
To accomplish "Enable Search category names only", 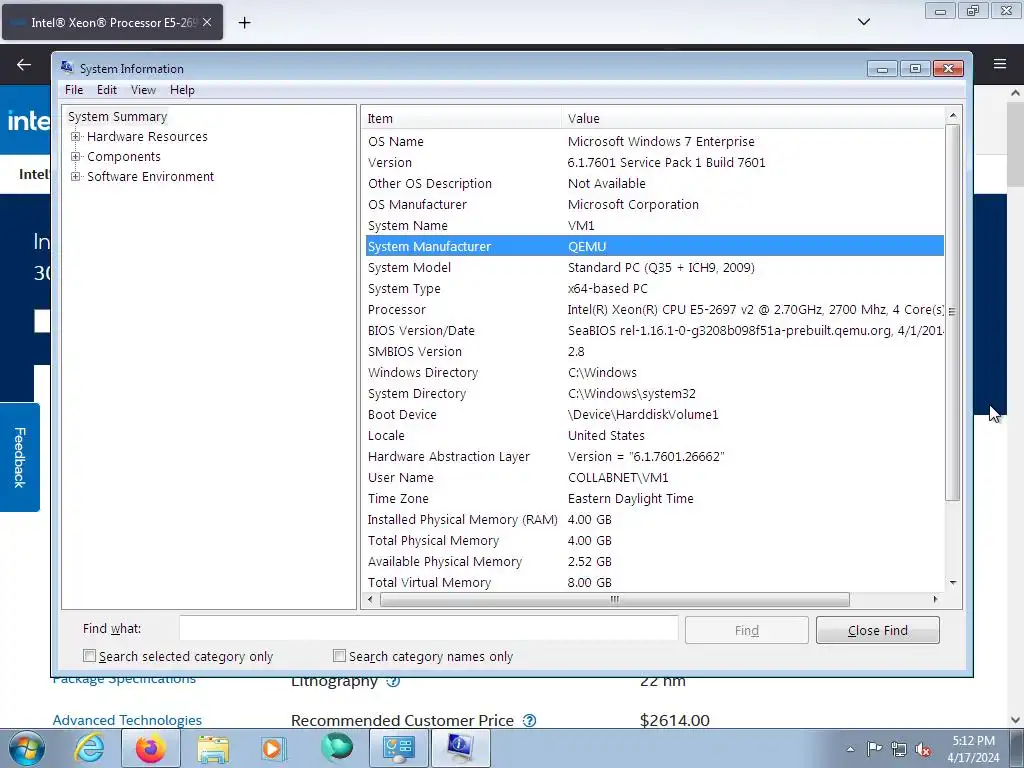I will [339, 656].
